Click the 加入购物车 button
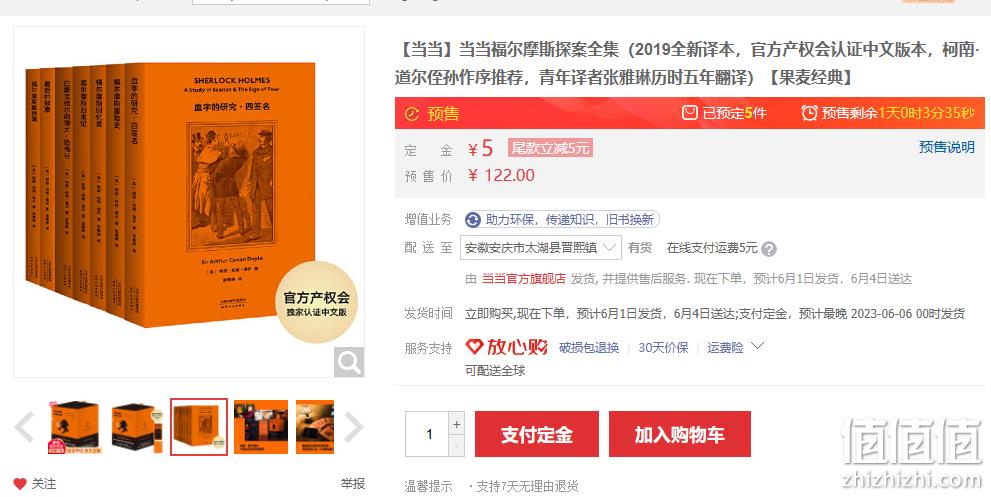 pyautogui.click(x=679, y=434)
